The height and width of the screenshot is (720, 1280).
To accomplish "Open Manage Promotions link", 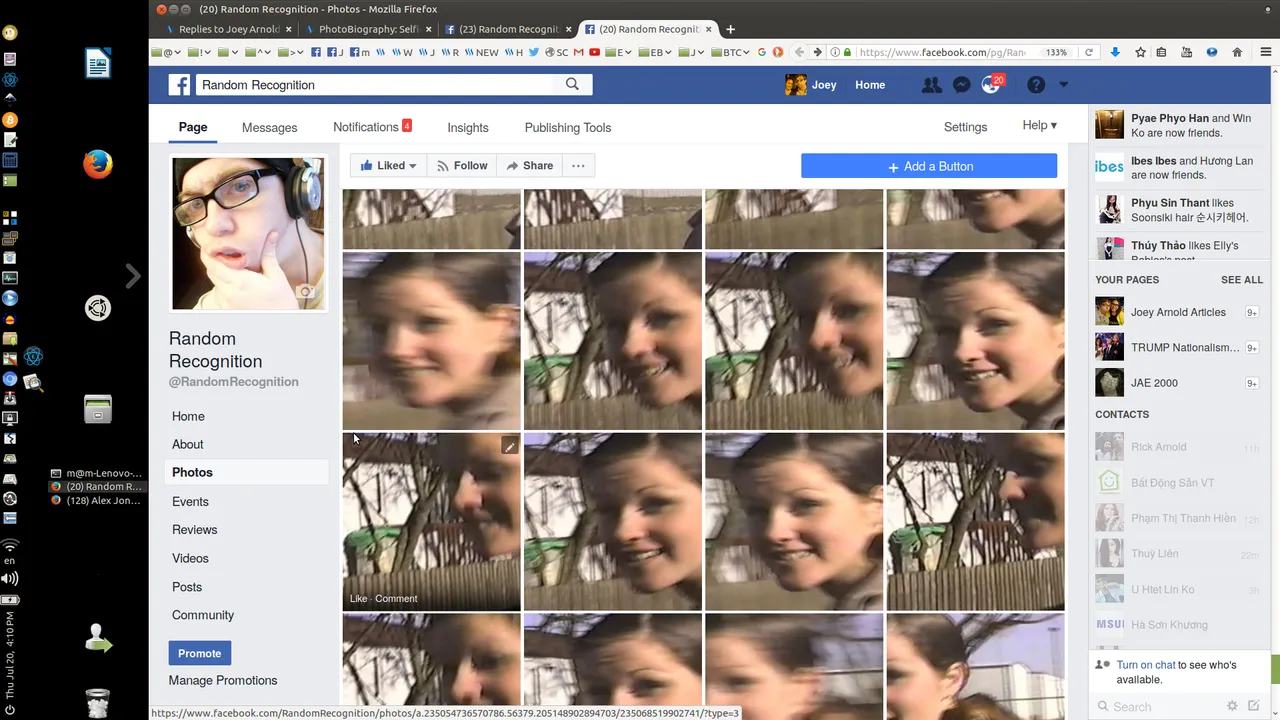I will click(x=223, y=680).
